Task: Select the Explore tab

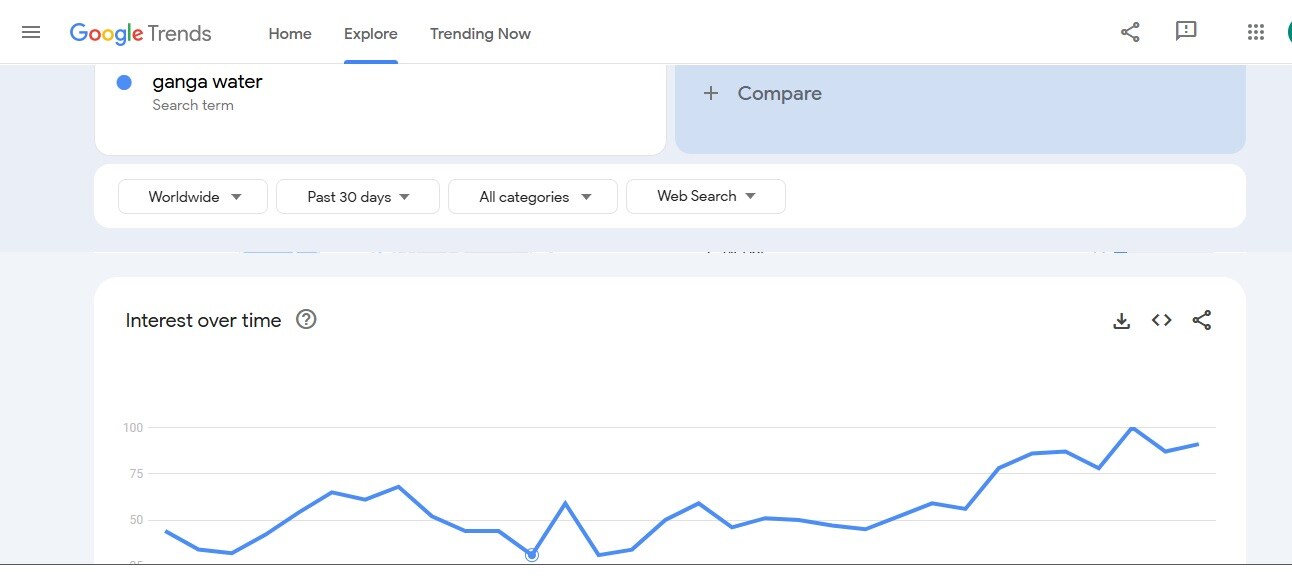Action: [x=371, y=34]
